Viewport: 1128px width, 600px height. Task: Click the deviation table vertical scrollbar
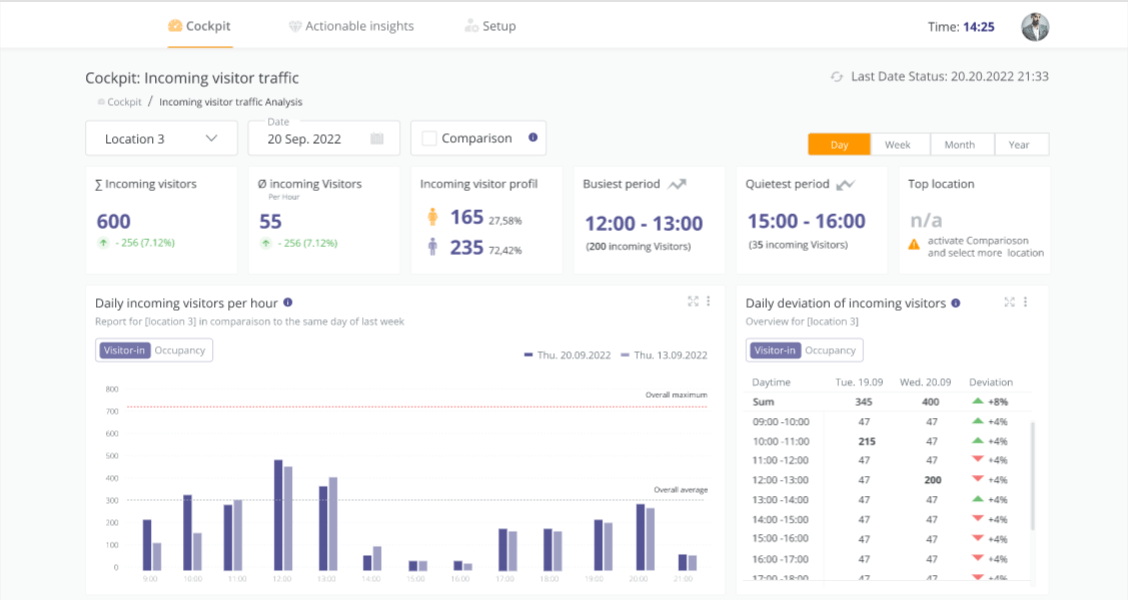pyautogui.click(x=1032, y=475)
